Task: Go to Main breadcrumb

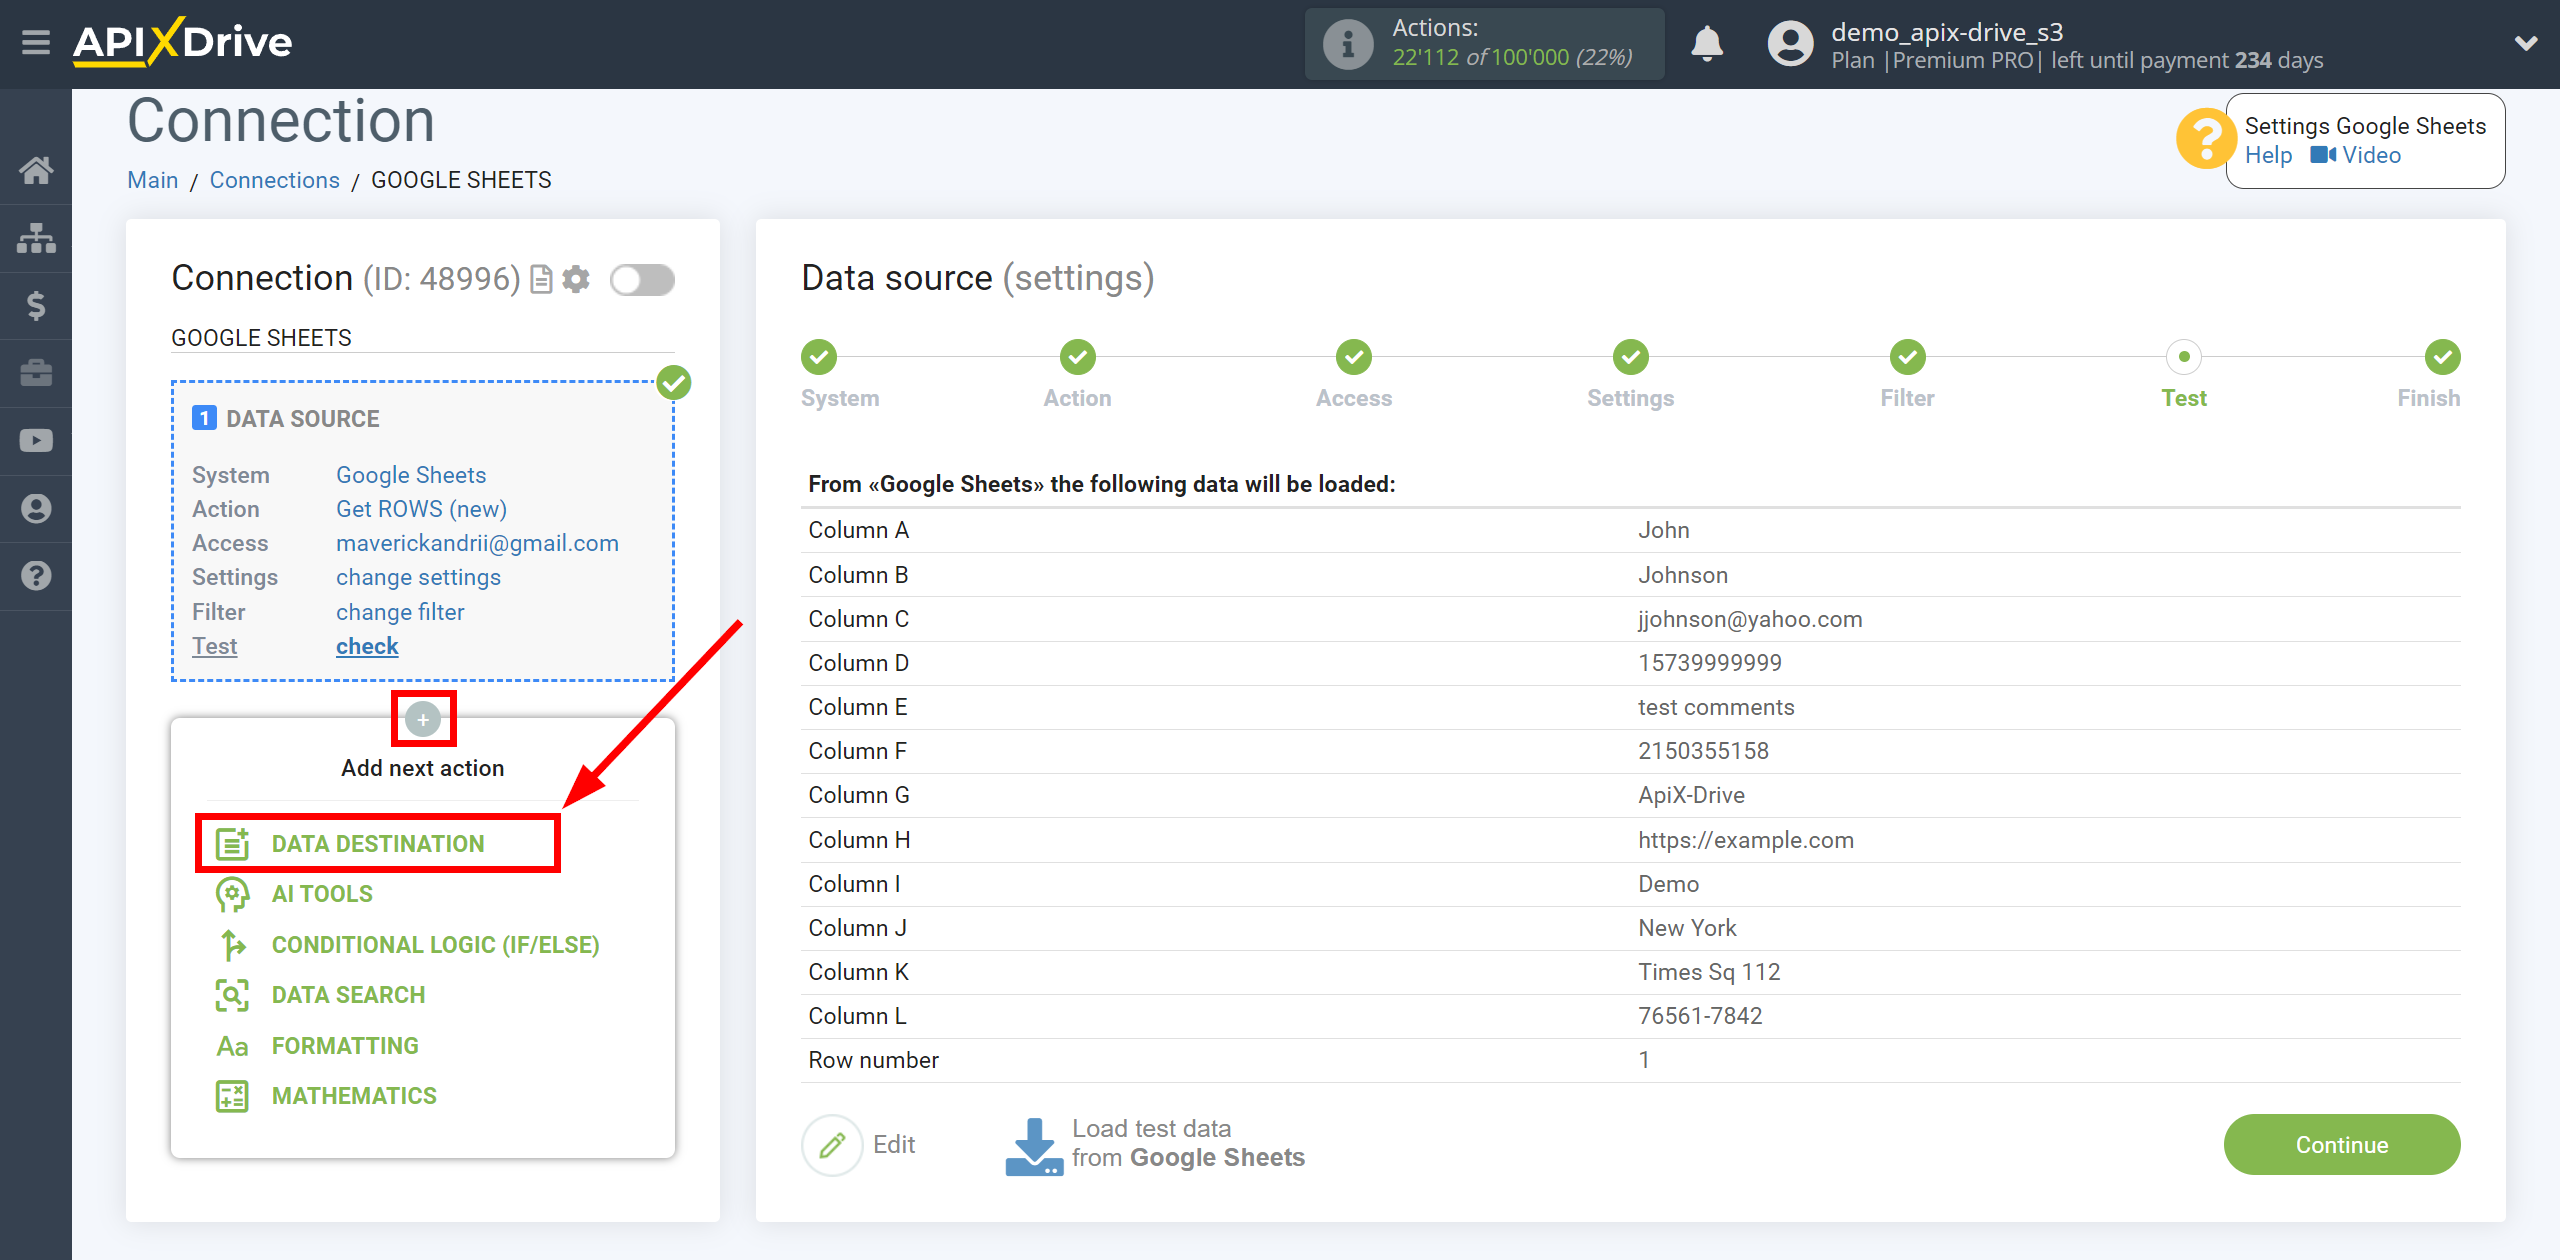Action: [x=153, y=180]
